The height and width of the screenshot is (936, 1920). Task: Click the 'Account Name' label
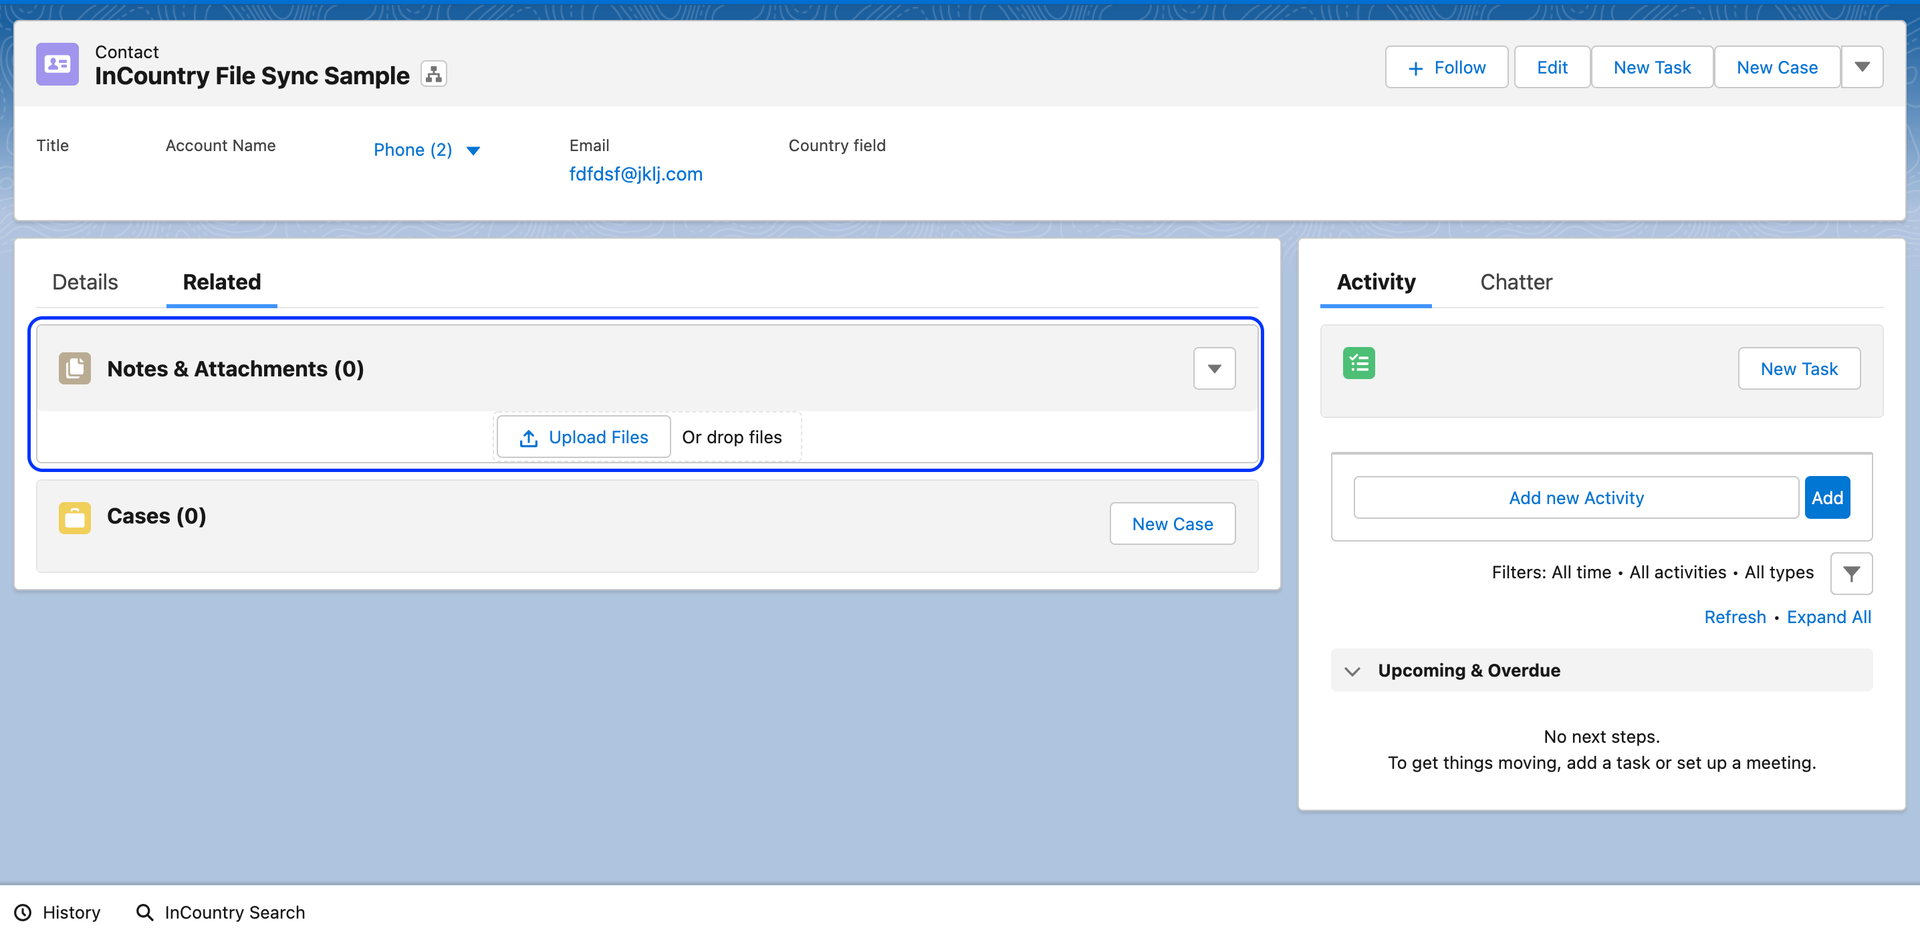pyautogui.click(x=221, y=145)
